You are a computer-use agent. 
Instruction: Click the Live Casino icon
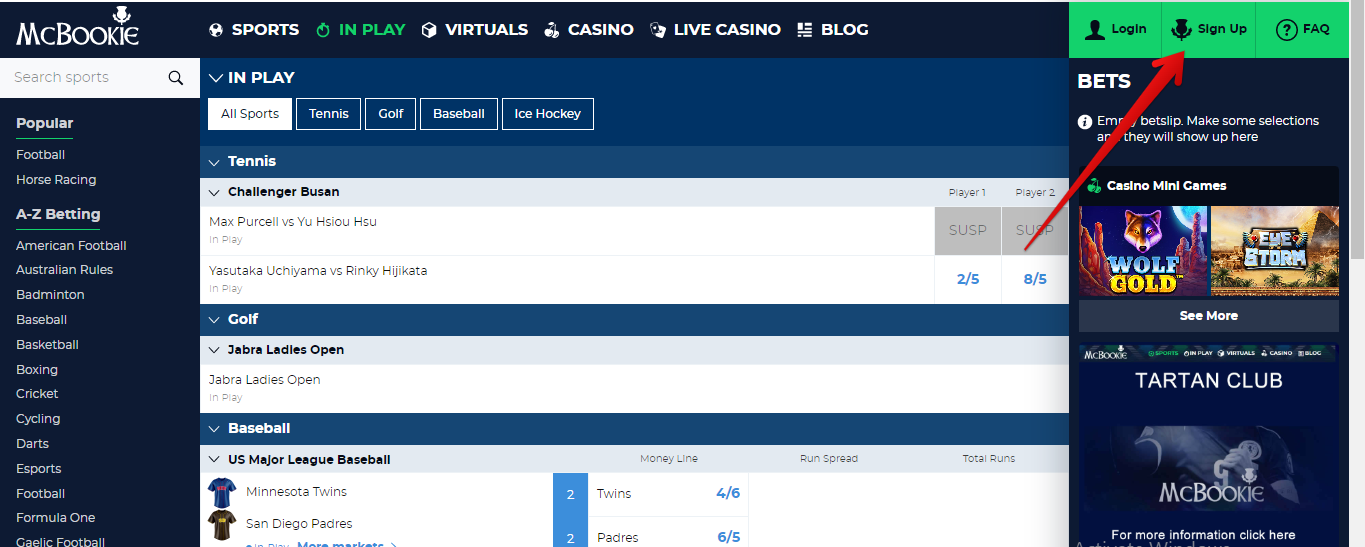click(x=657, y=30)
